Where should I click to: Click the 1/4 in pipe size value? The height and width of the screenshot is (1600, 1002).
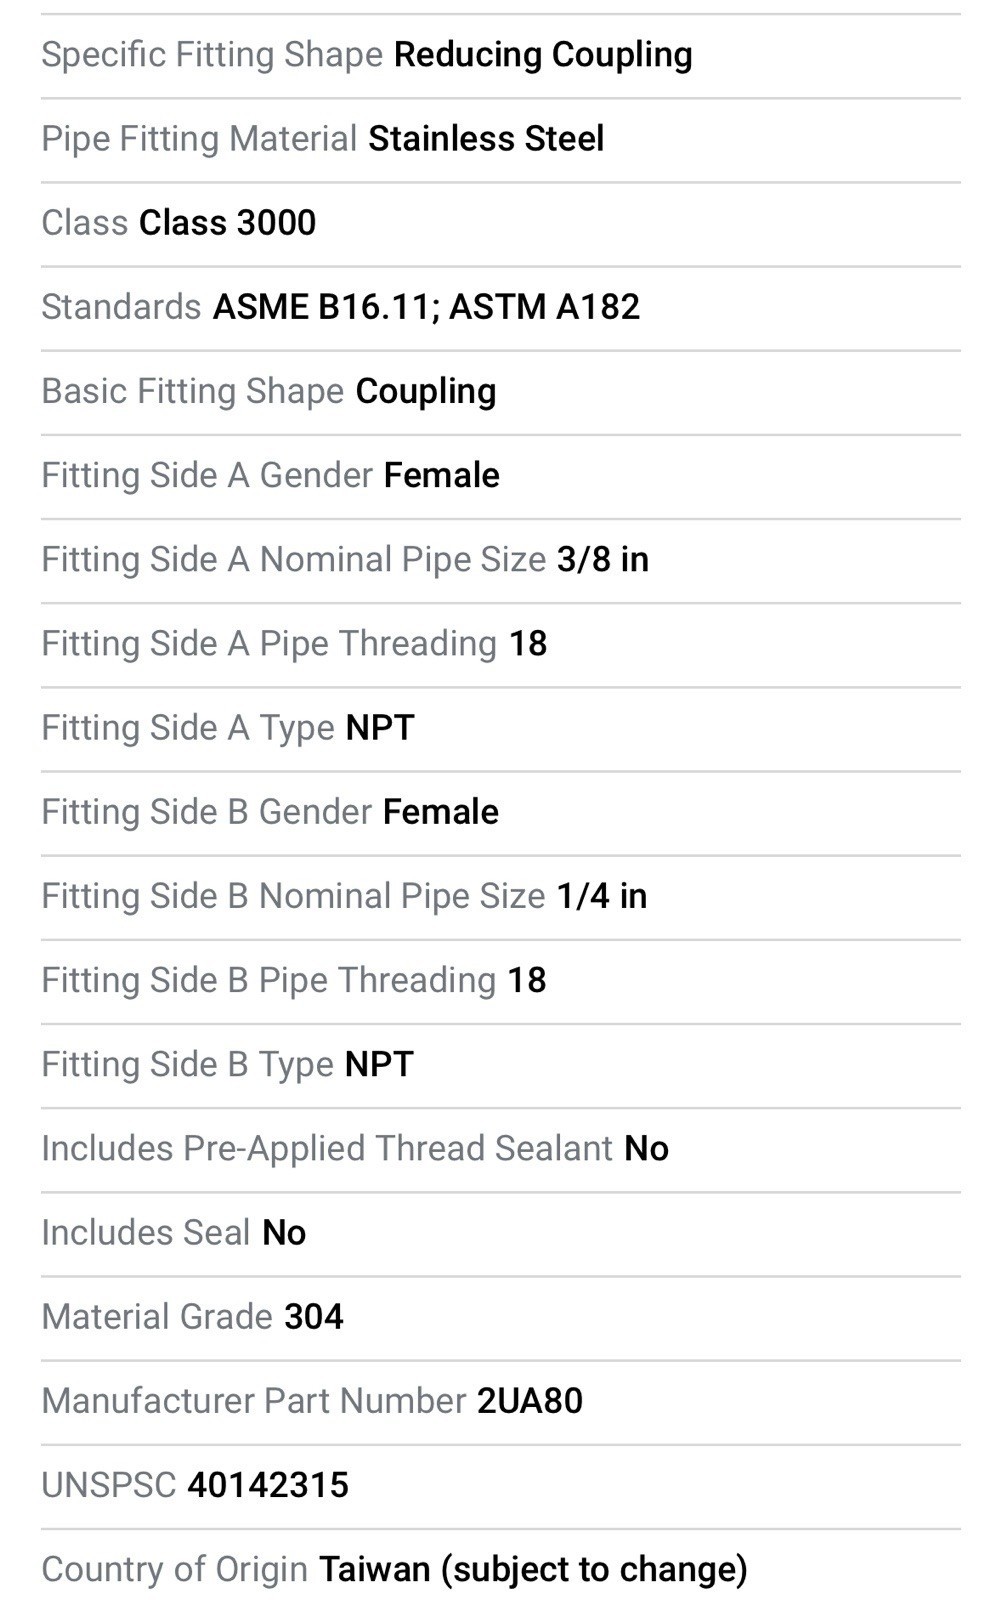tap(602, 896)
